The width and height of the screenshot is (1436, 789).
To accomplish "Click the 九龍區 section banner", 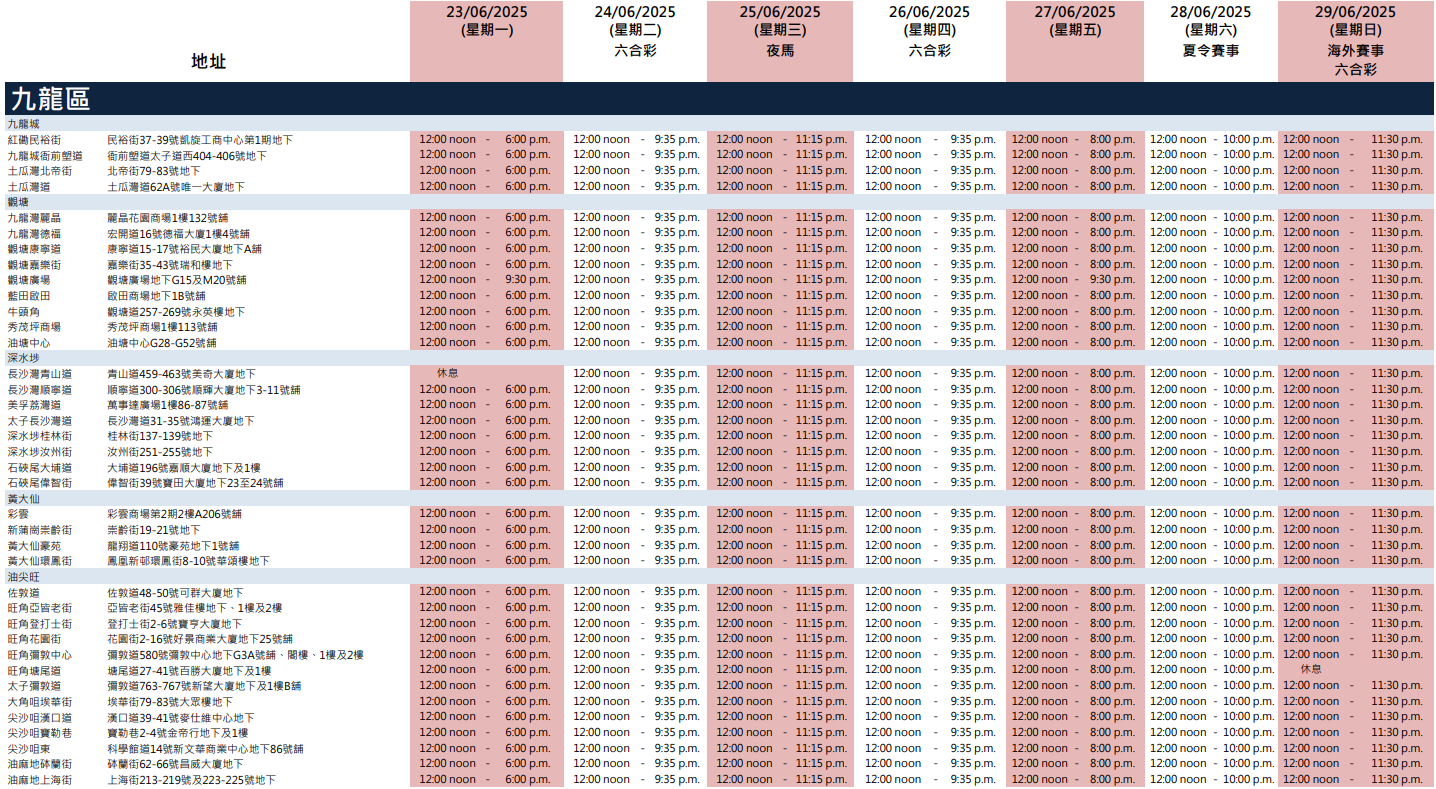I will pyautogui.click(x=50, y=98).
